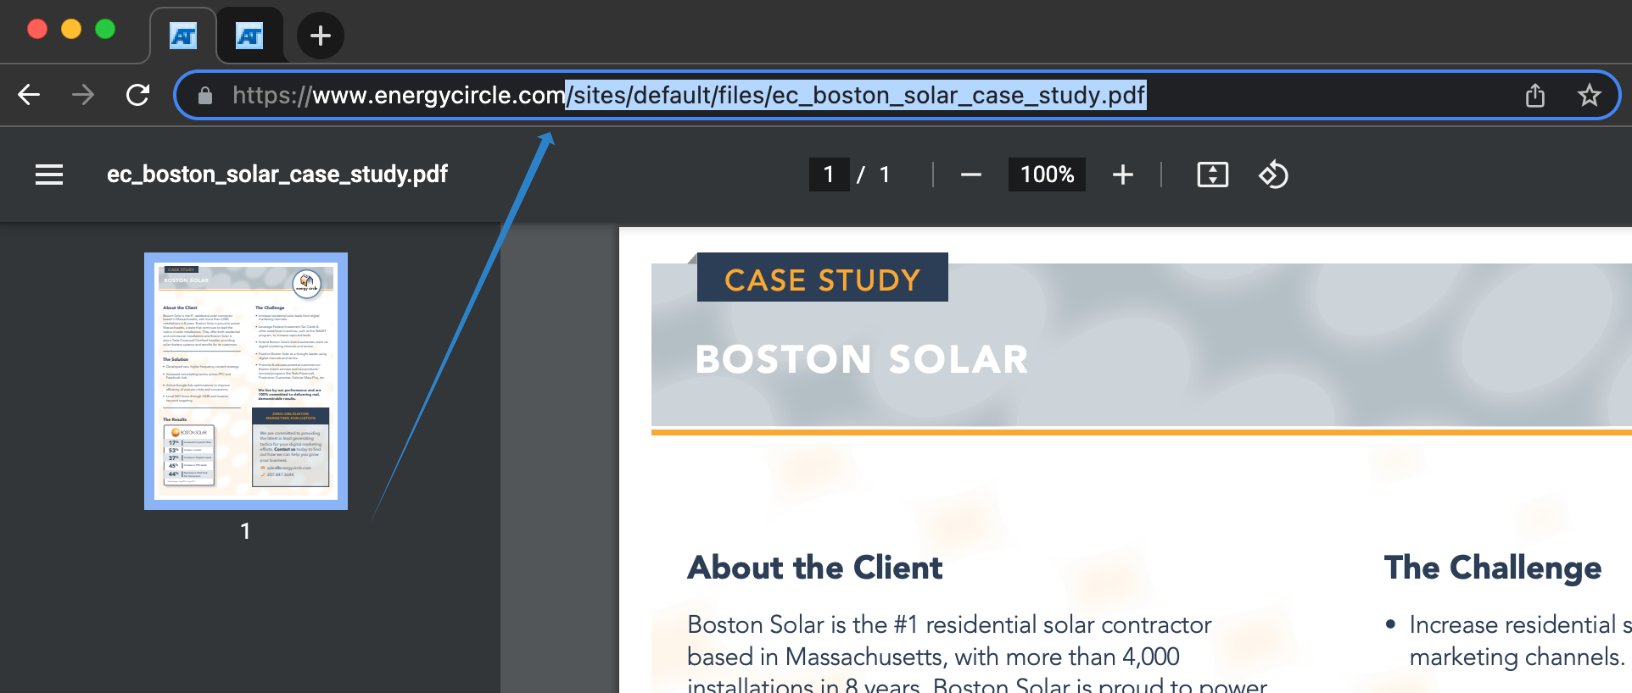Image resolution: width=1632 pixels, height=693 pixels.
Task: Fit PDF to page
Action: click(1212, 175)
